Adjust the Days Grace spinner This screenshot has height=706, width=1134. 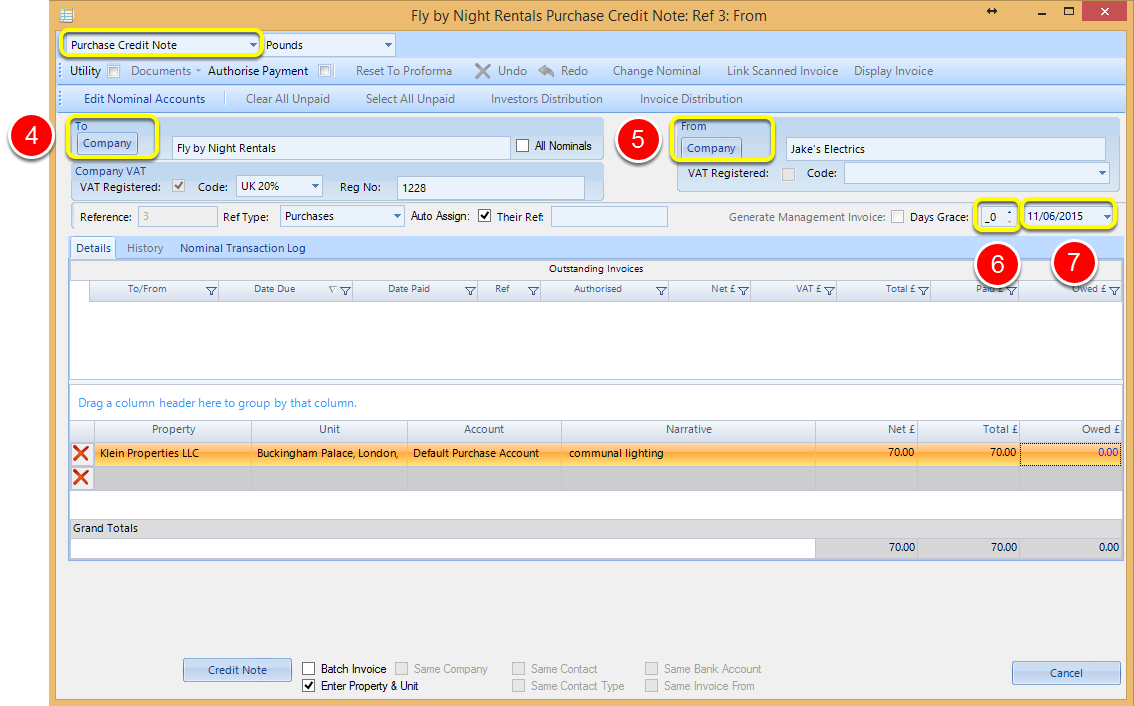[x=1009, y=216]
